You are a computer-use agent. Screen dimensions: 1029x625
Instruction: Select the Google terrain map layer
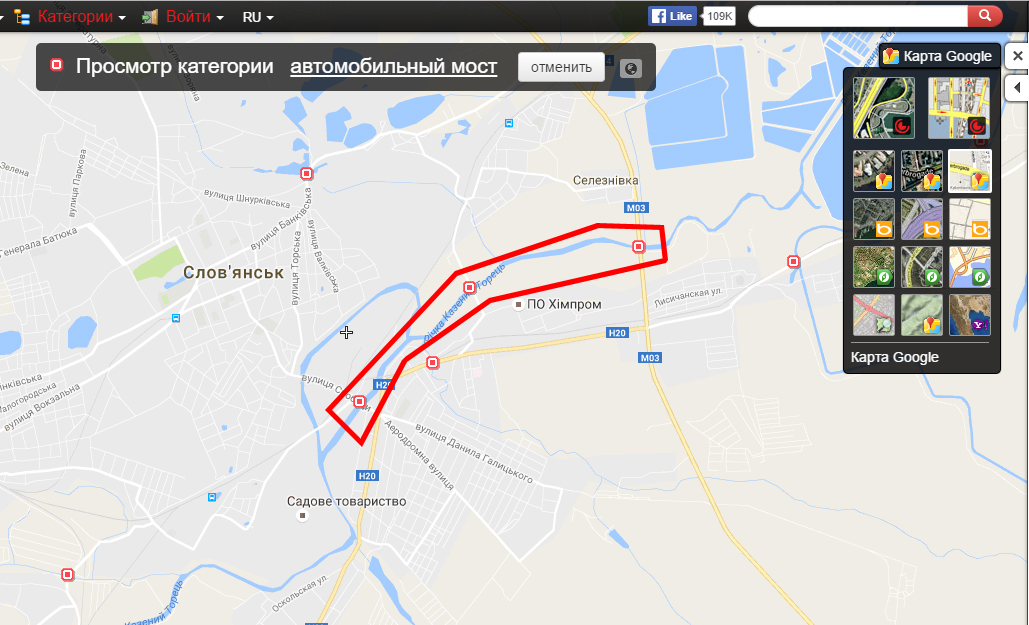pyautogui.click(x=921, y=314)
